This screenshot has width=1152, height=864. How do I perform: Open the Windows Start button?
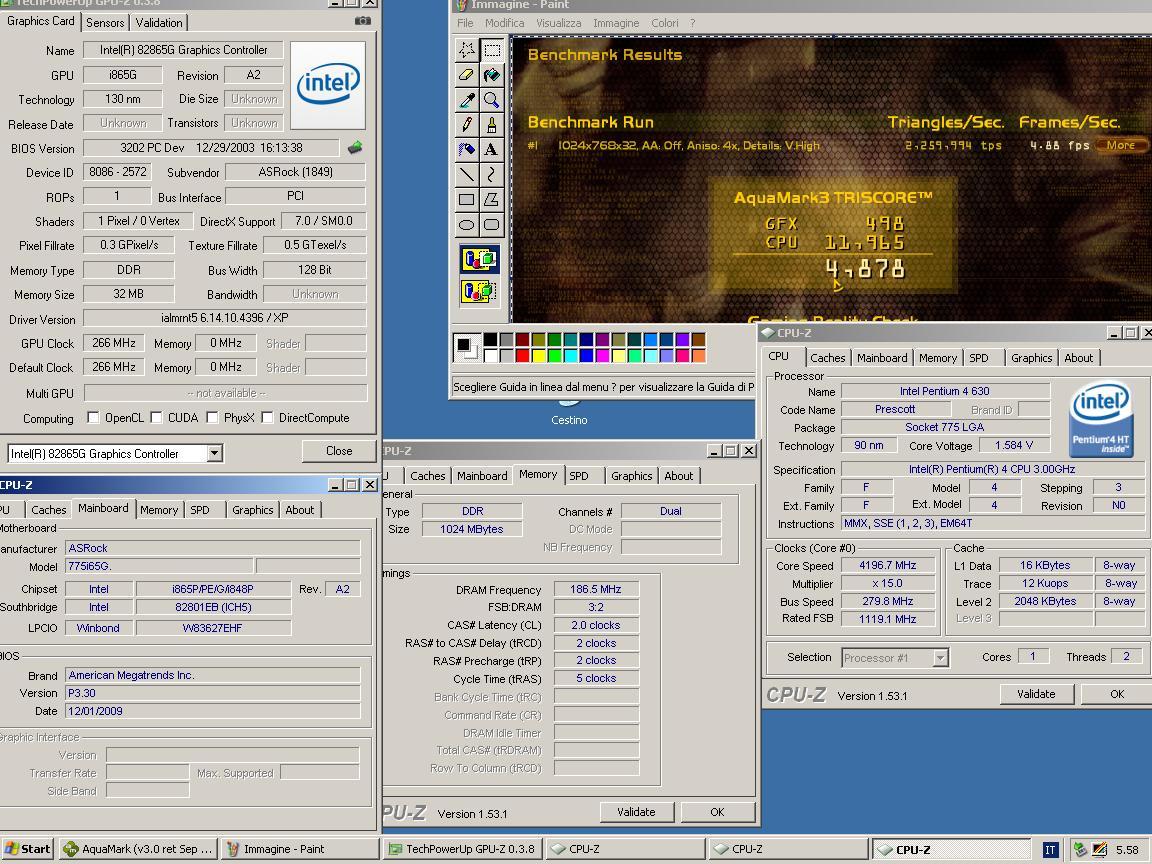28,849
